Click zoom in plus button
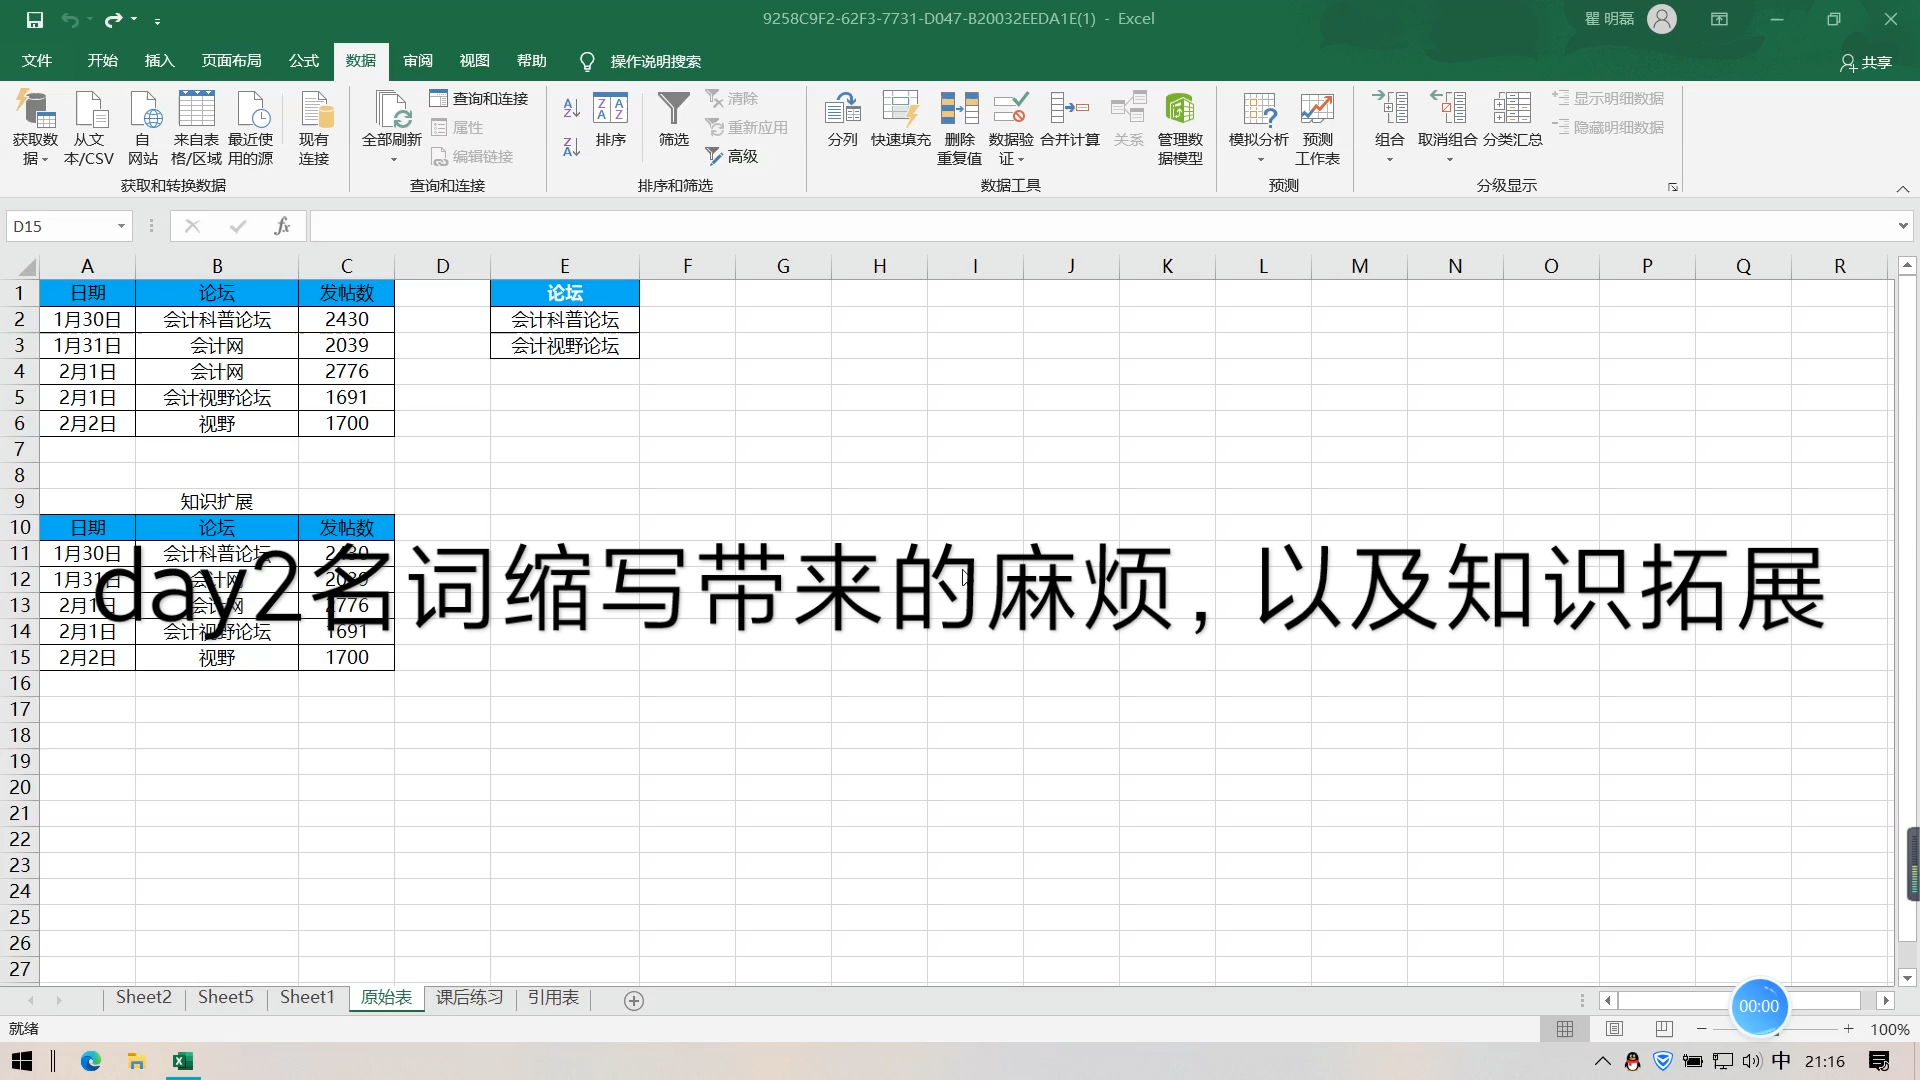This screenshot has width=1920, height=1080. (1849, 1029)
